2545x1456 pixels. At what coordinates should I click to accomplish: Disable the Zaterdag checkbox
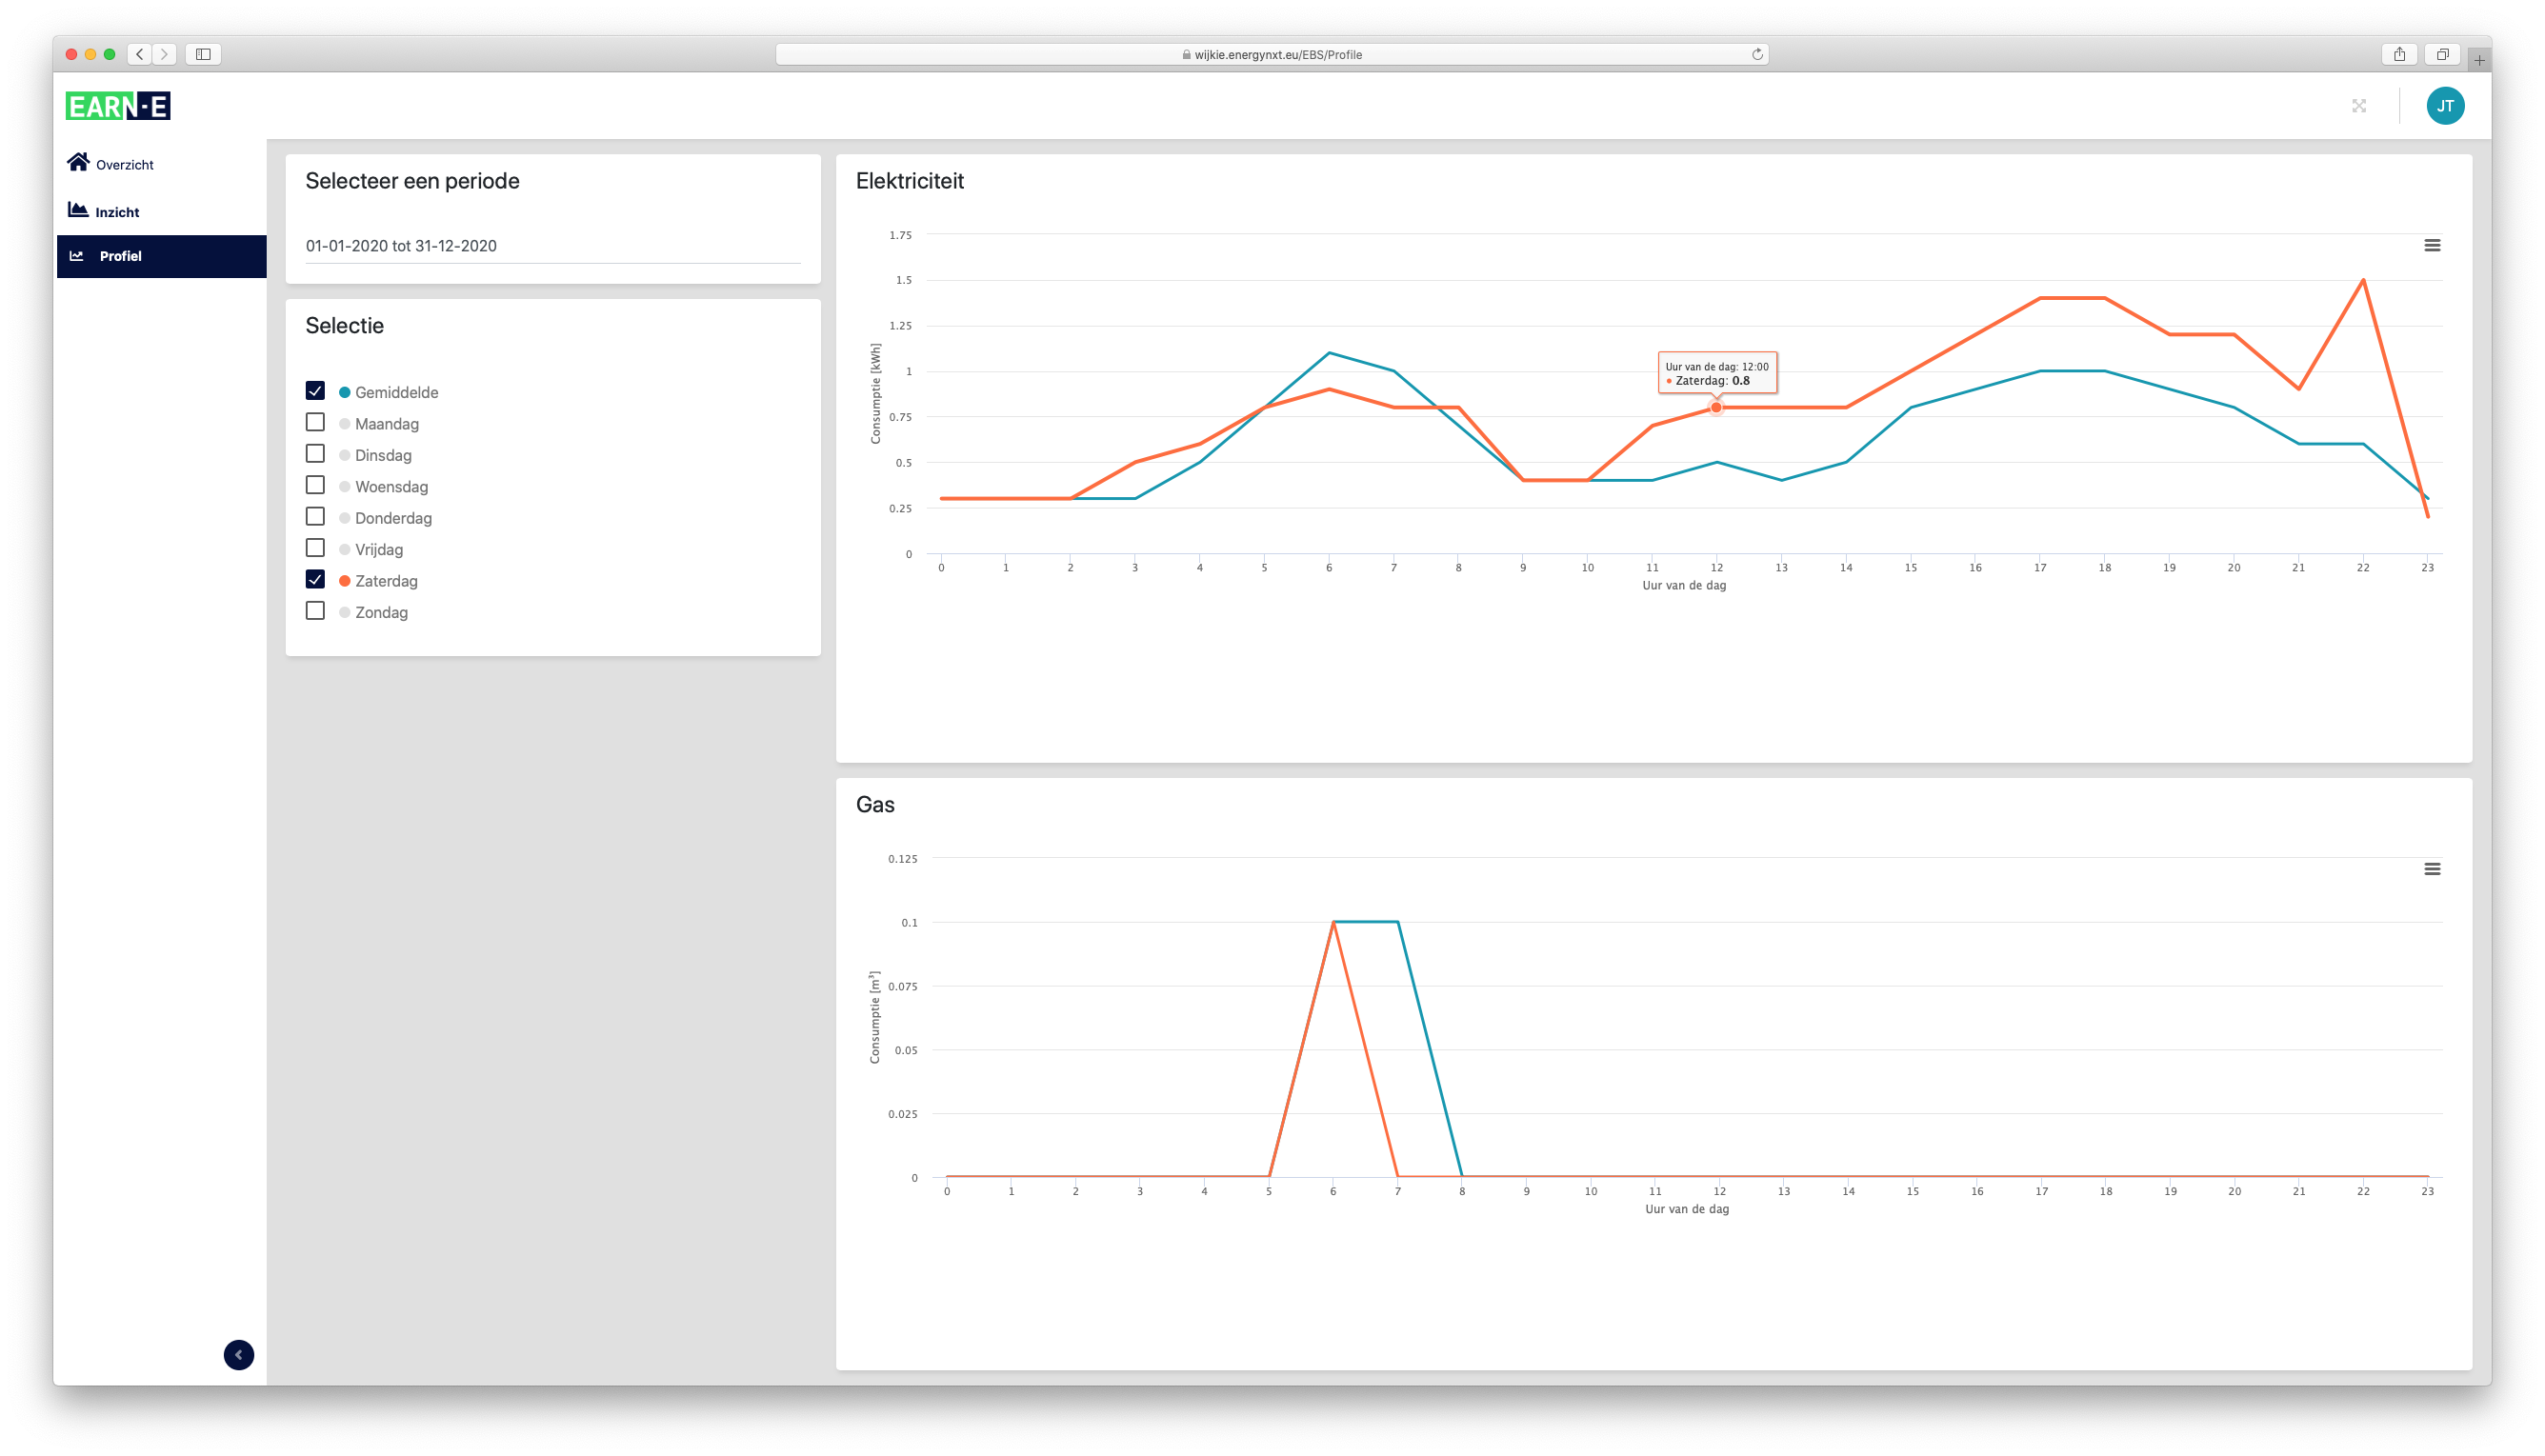click(x=315, y=580)
